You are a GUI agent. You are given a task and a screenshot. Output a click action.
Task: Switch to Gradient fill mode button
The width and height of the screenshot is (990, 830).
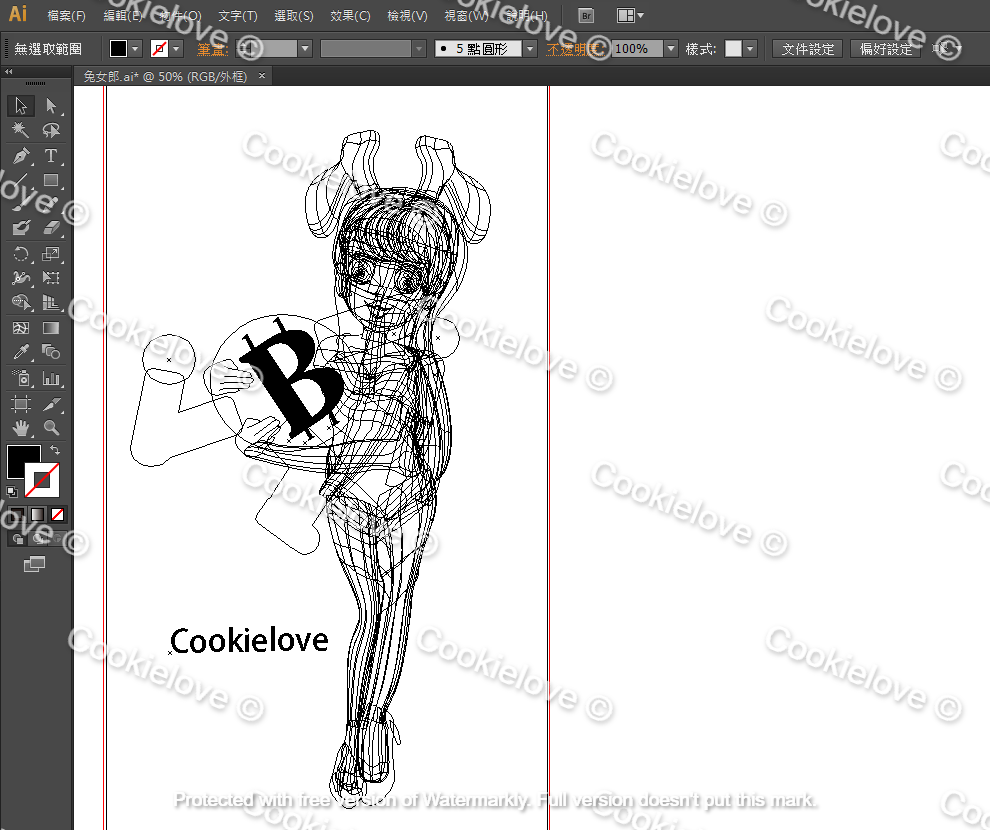38,514
